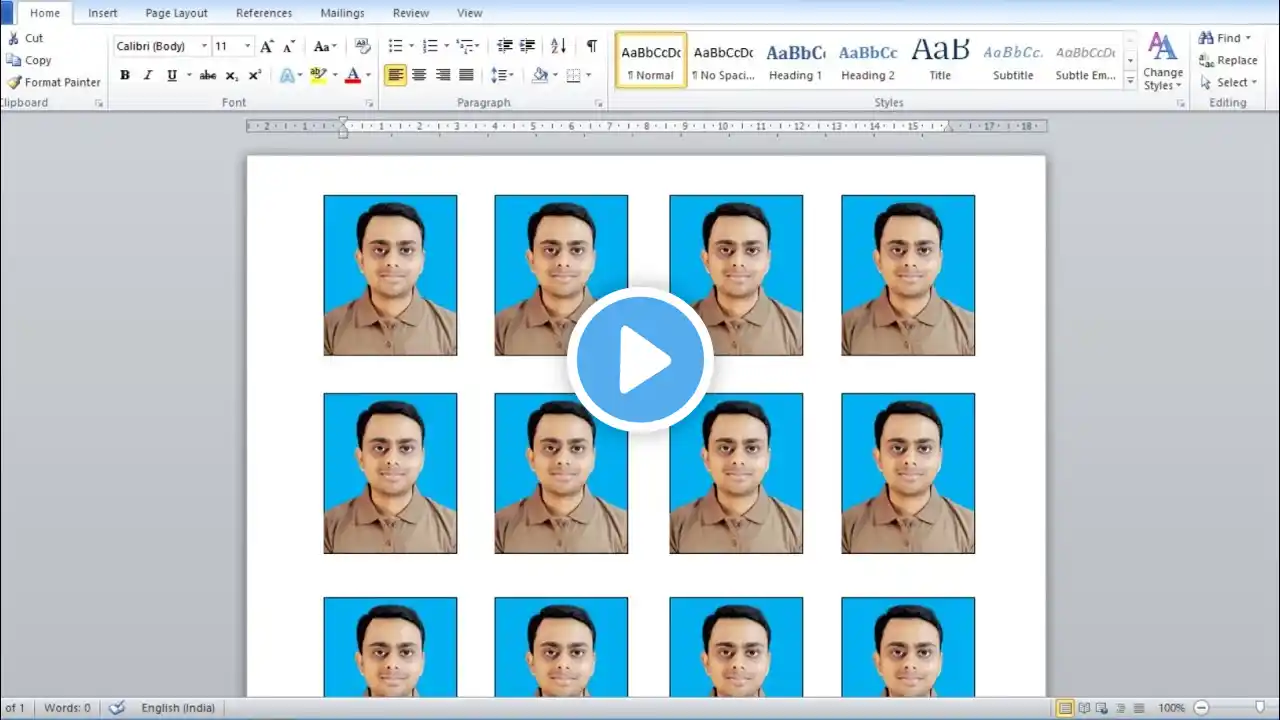Apply the Heading 2 style
Screen dimensions: 1280x720
(x=868, y=60)
